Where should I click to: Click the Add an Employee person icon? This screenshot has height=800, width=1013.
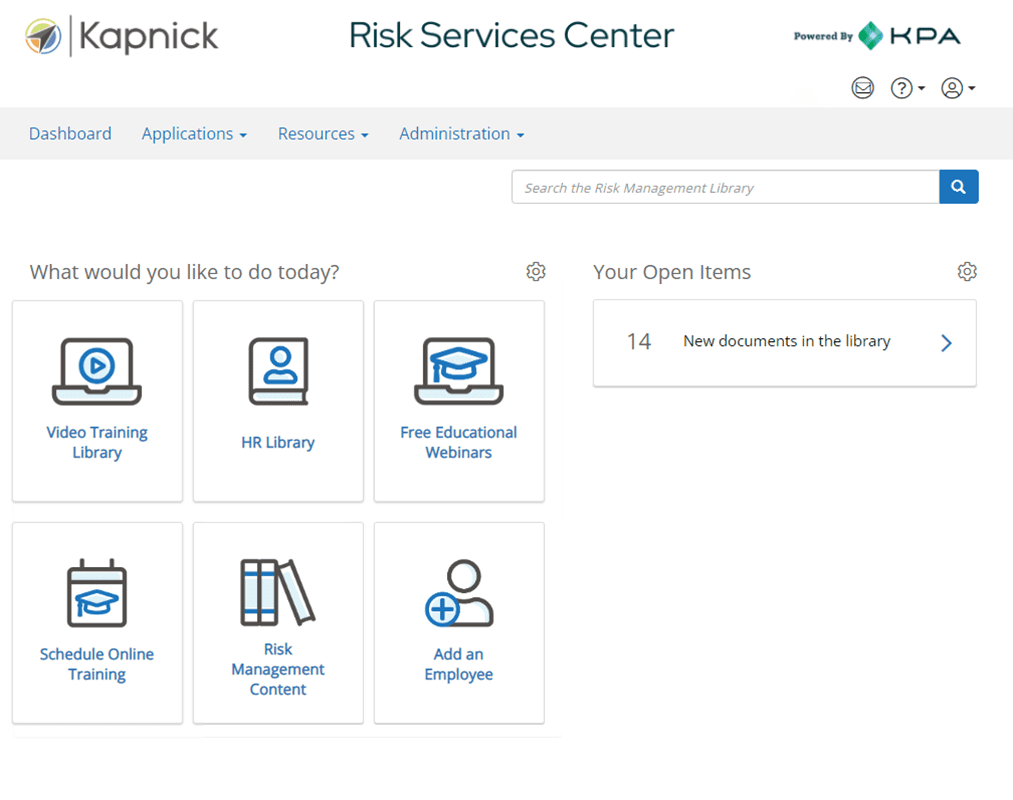click(459, 593)
